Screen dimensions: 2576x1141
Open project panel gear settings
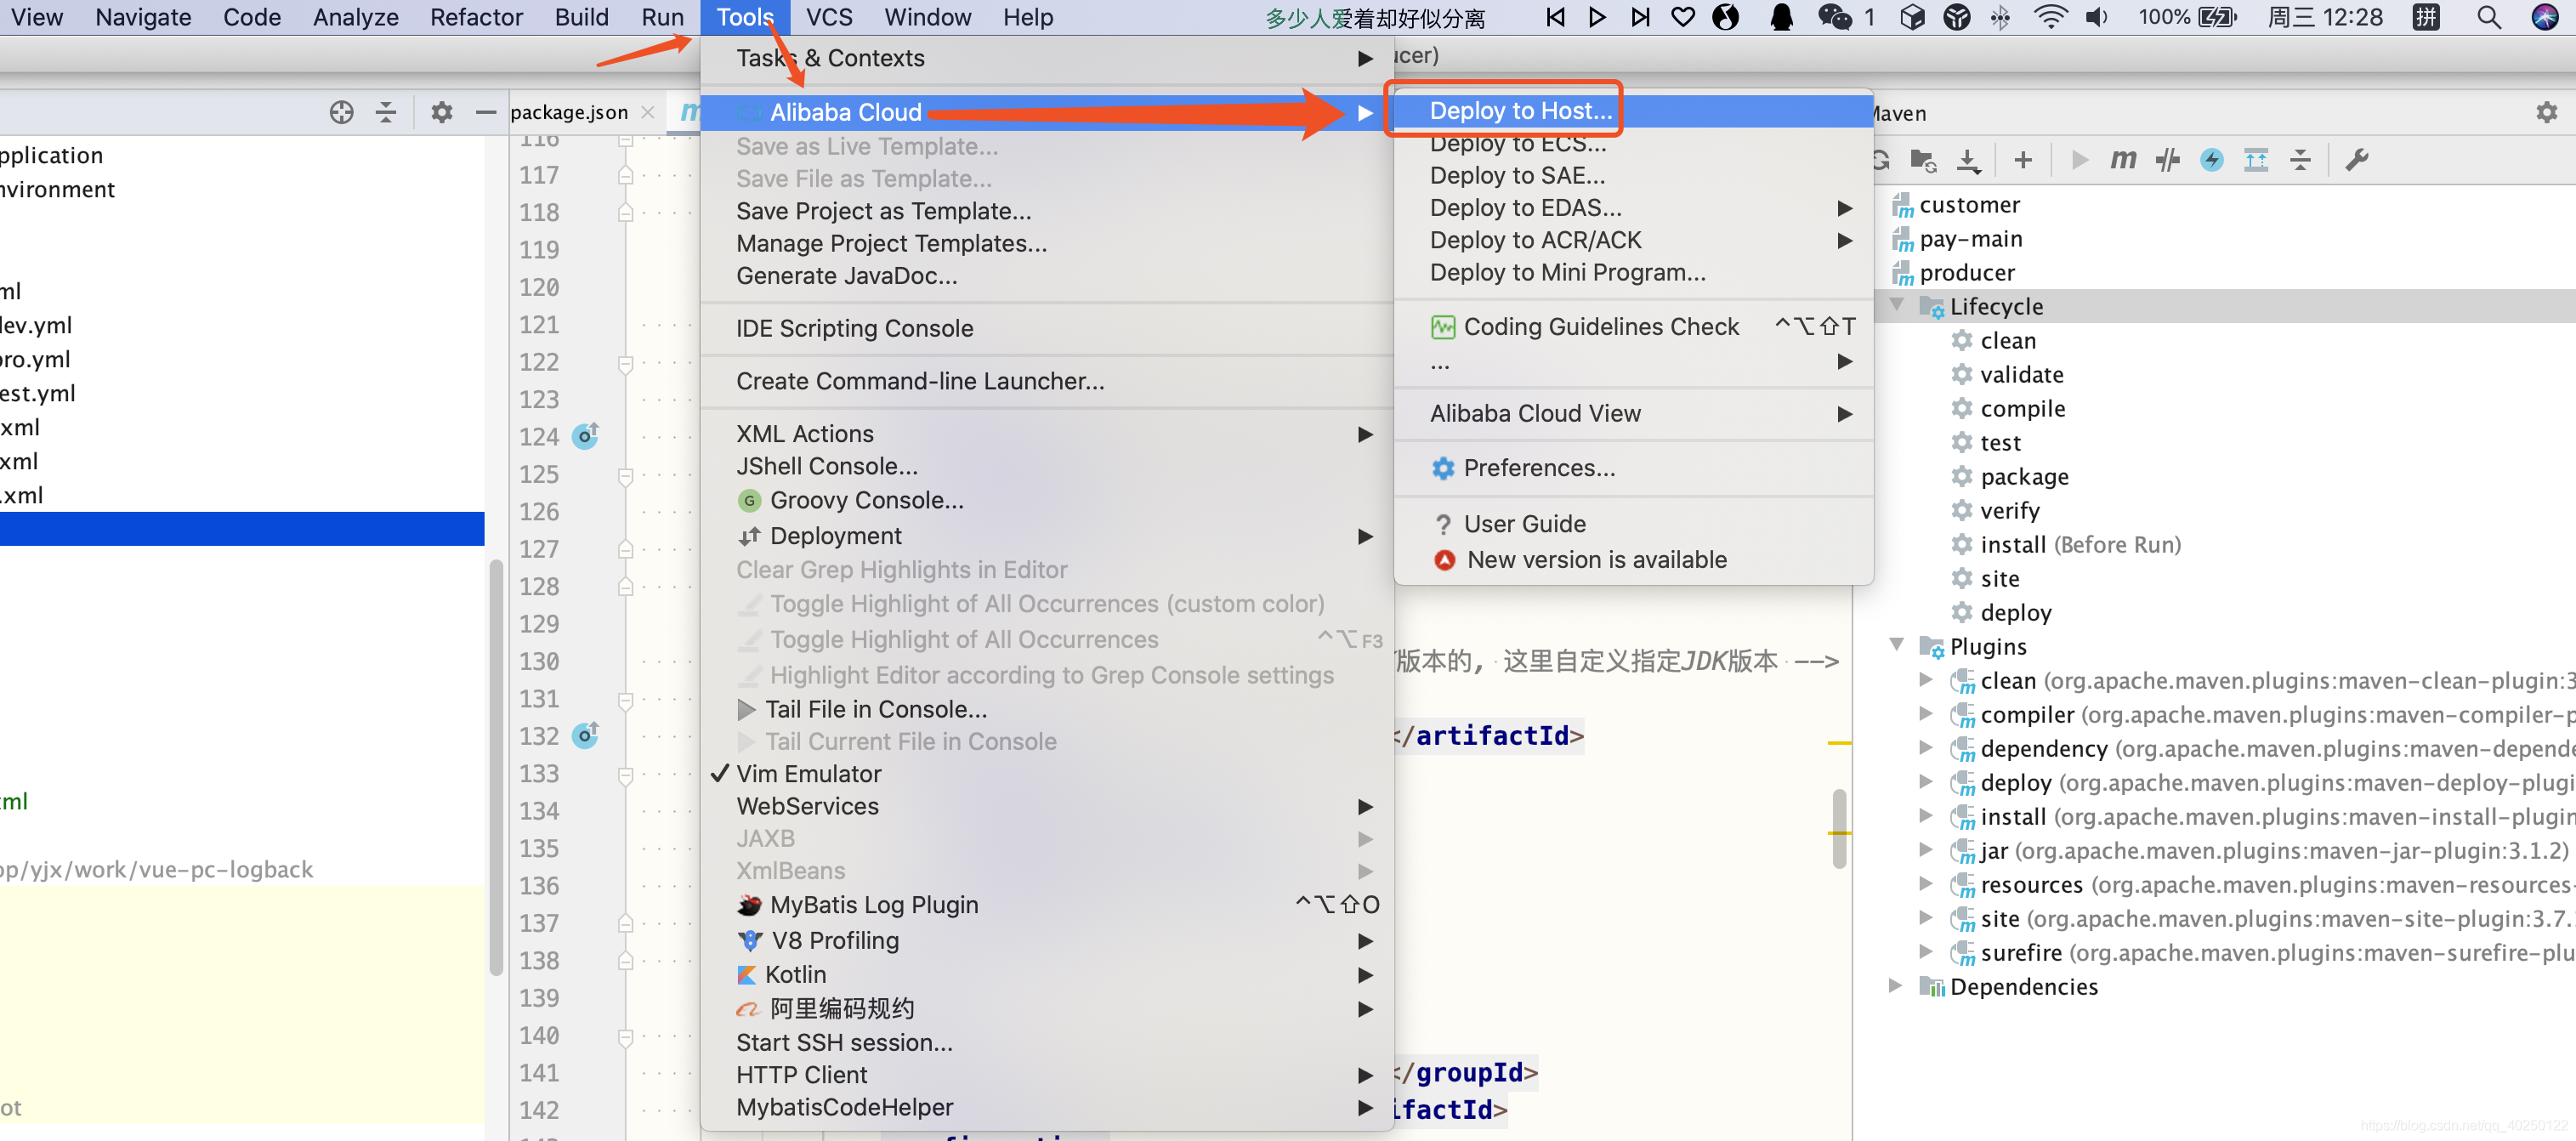click(x=441, y=112)
